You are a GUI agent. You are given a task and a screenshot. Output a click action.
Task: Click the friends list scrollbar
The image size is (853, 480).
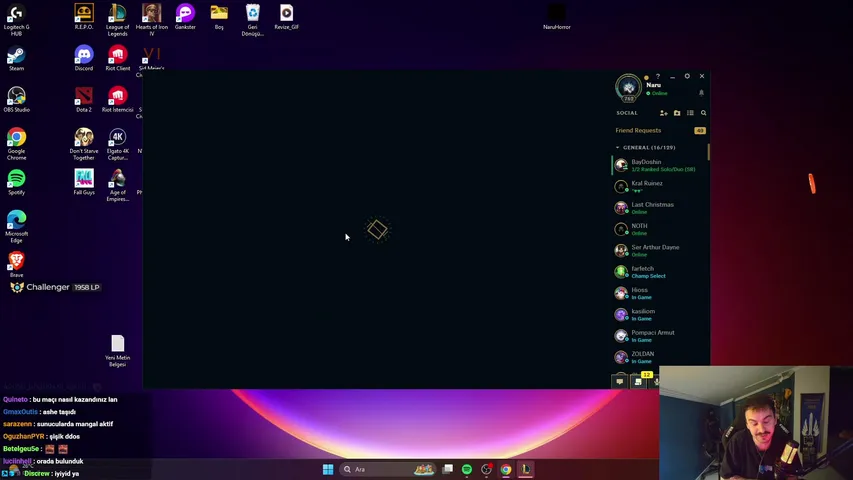coord(708,152)
